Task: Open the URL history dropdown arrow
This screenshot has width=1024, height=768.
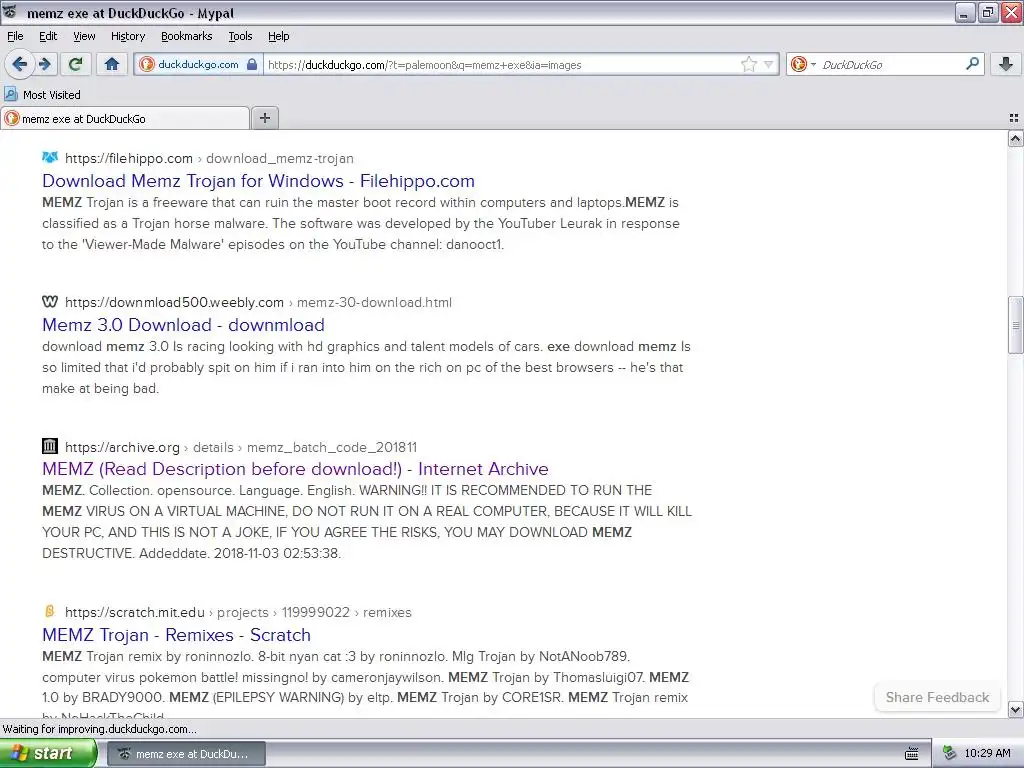Action: [769, 65]
